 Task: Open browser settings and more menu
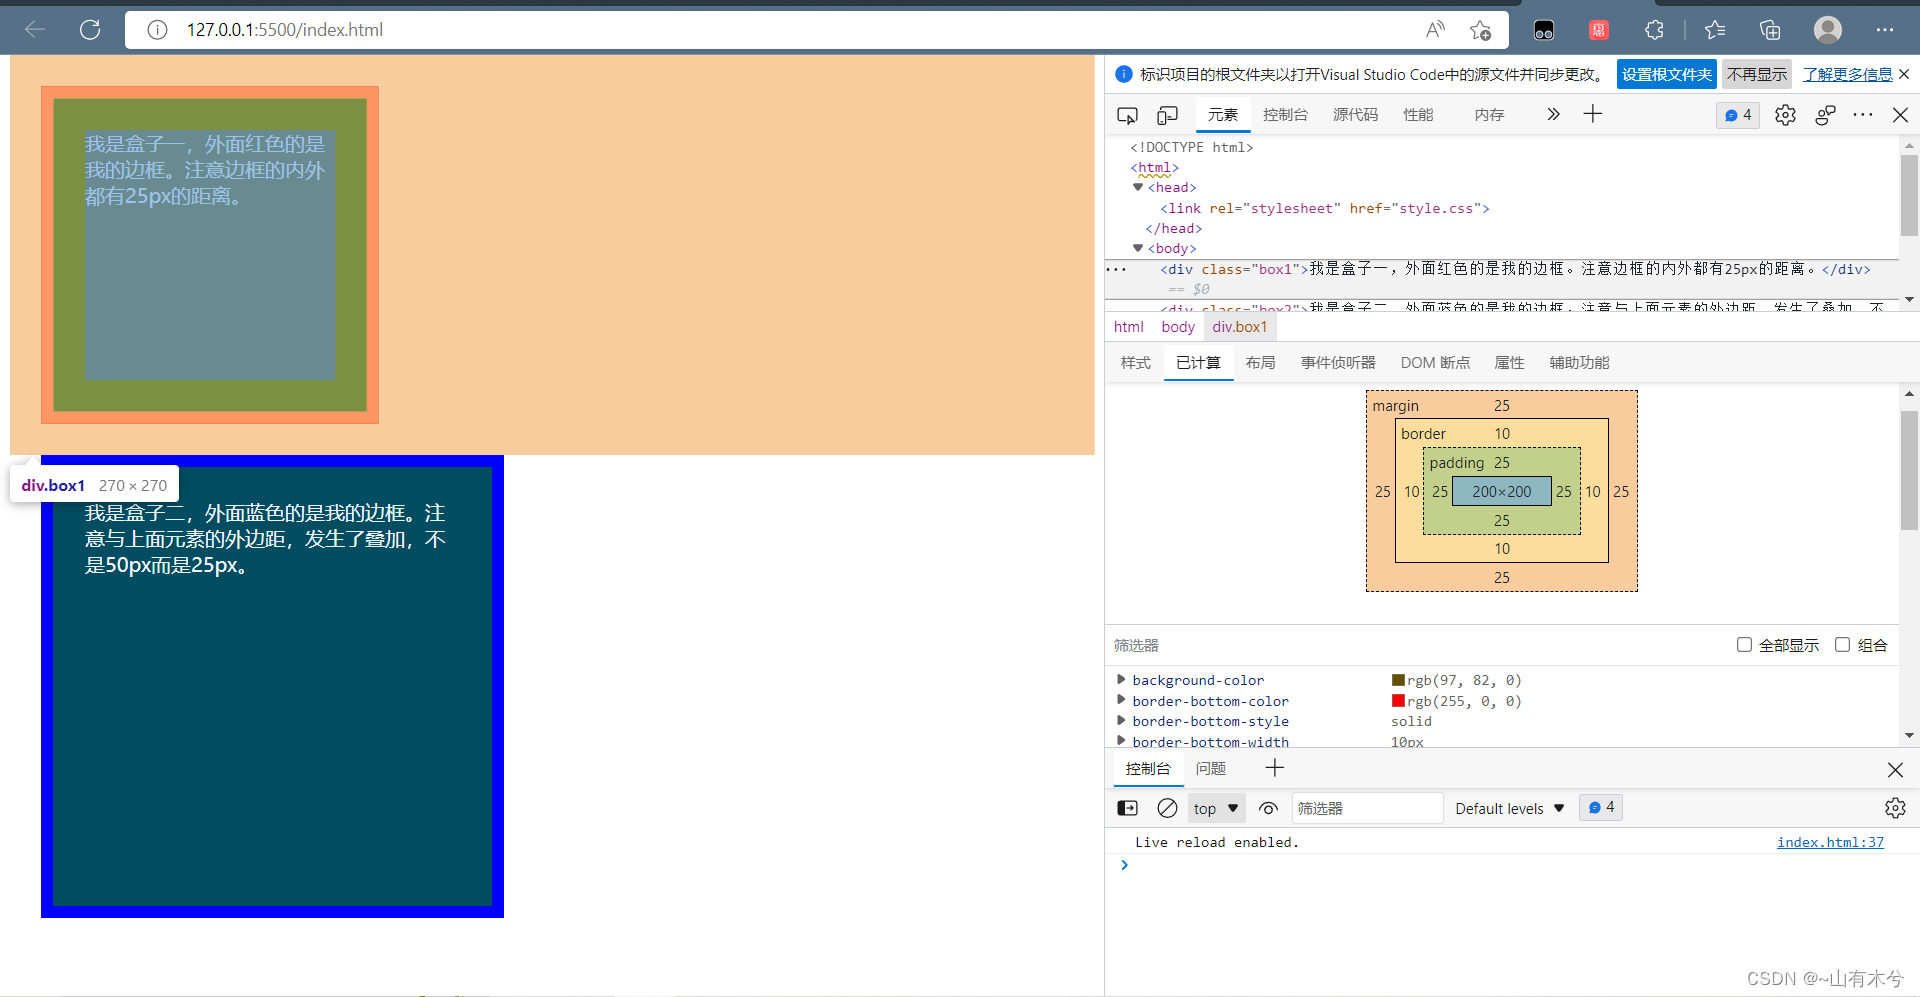pos(1885,30)
